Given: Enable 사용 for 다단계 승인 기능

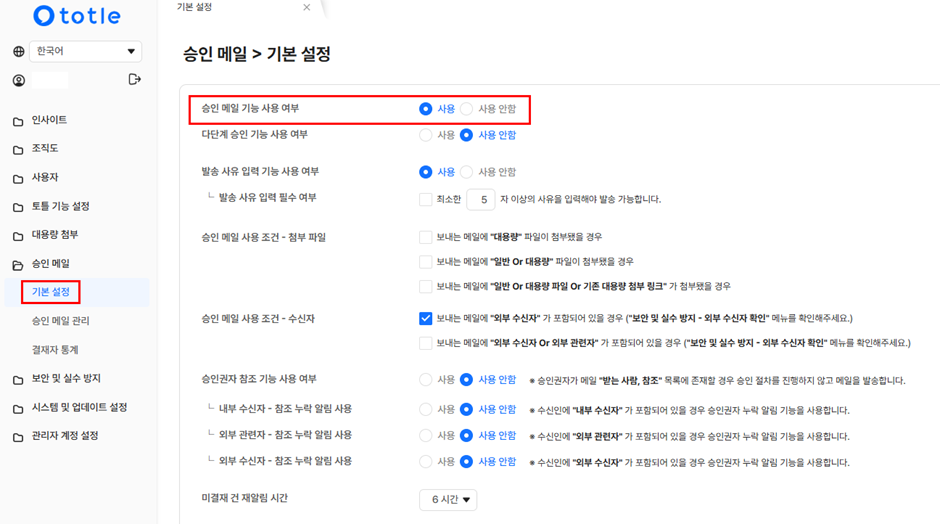Looking at the screenshot, I should point(426,135).
